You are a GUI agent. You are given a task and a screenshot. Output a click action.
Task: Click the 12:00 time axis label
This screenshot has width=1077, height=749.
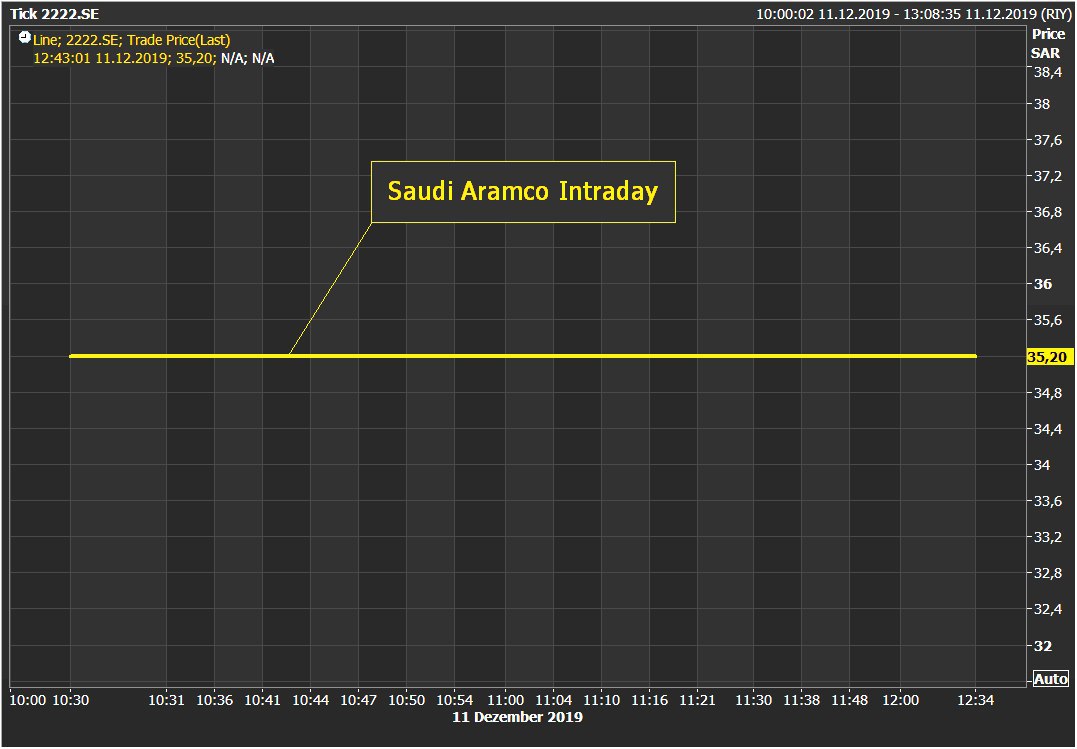tap(900, 700)
